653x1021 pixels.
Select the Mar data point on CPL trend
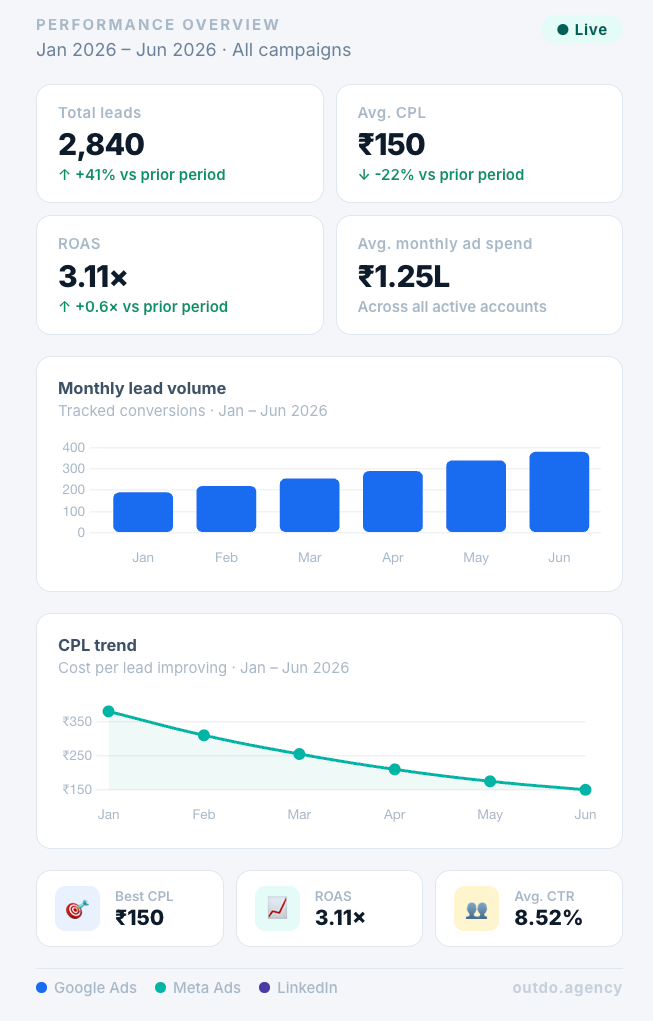click(x=299, y=754)
